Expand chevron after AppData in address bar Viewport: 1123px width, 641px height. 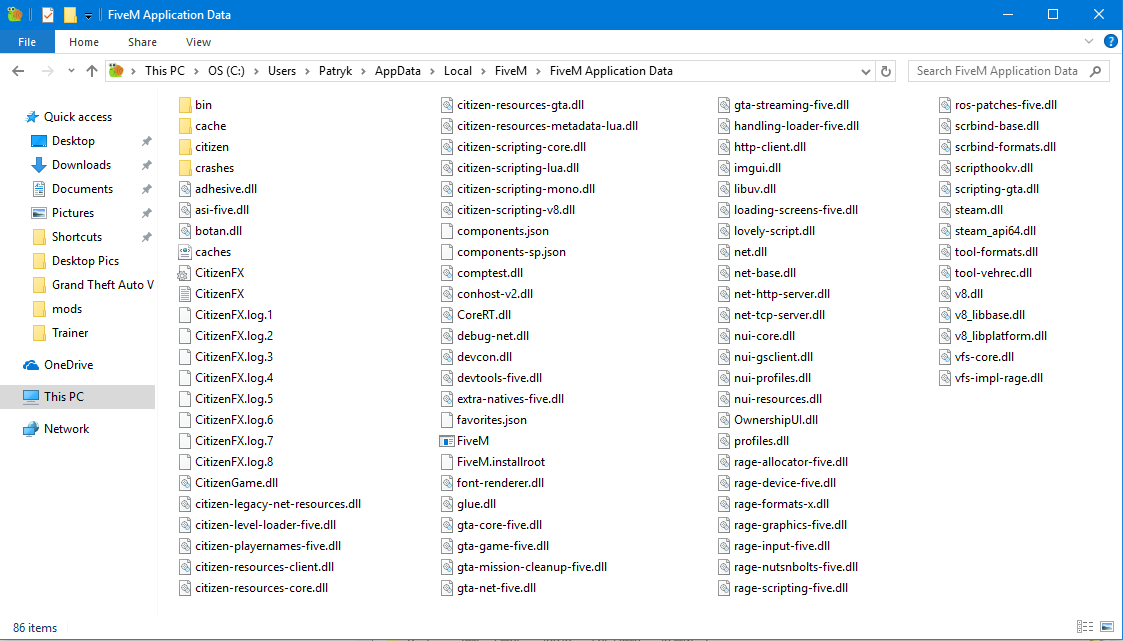click(432, 71)
